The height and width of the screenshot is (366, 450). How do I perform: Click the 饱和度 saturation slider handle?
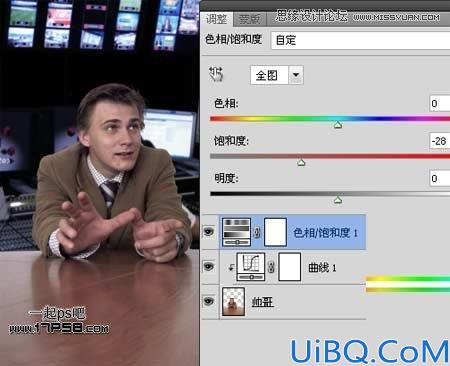click(x=301, y=163)
